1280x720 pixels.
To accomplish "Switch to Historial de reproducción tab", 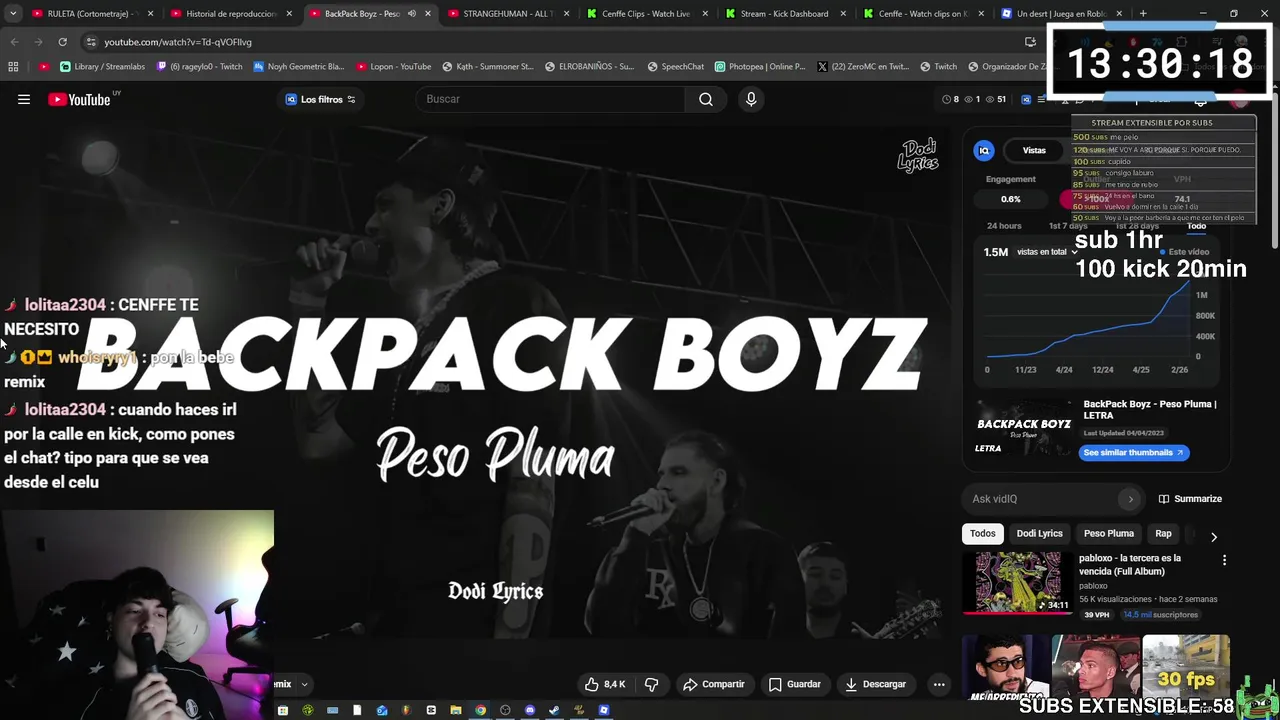I will (x=230, y=14).
